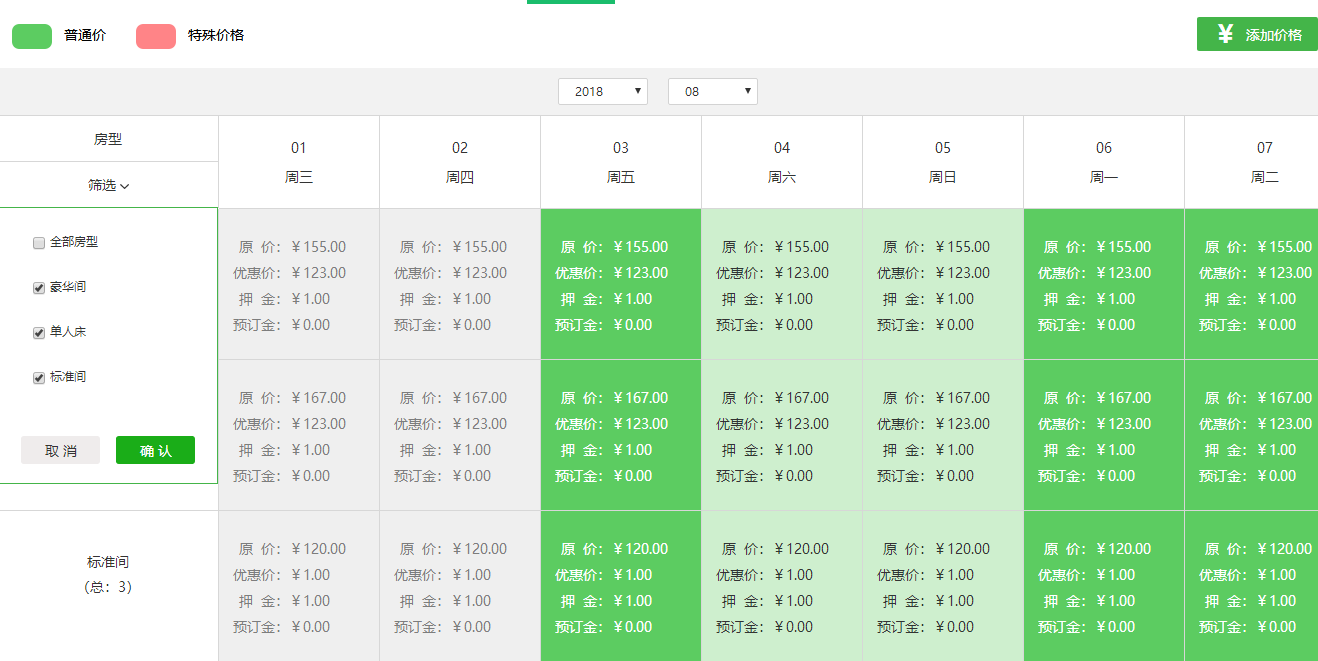Toggle the 单人床 checkbox
This screenshot has height=661, width=1318.
coord(39,333)
